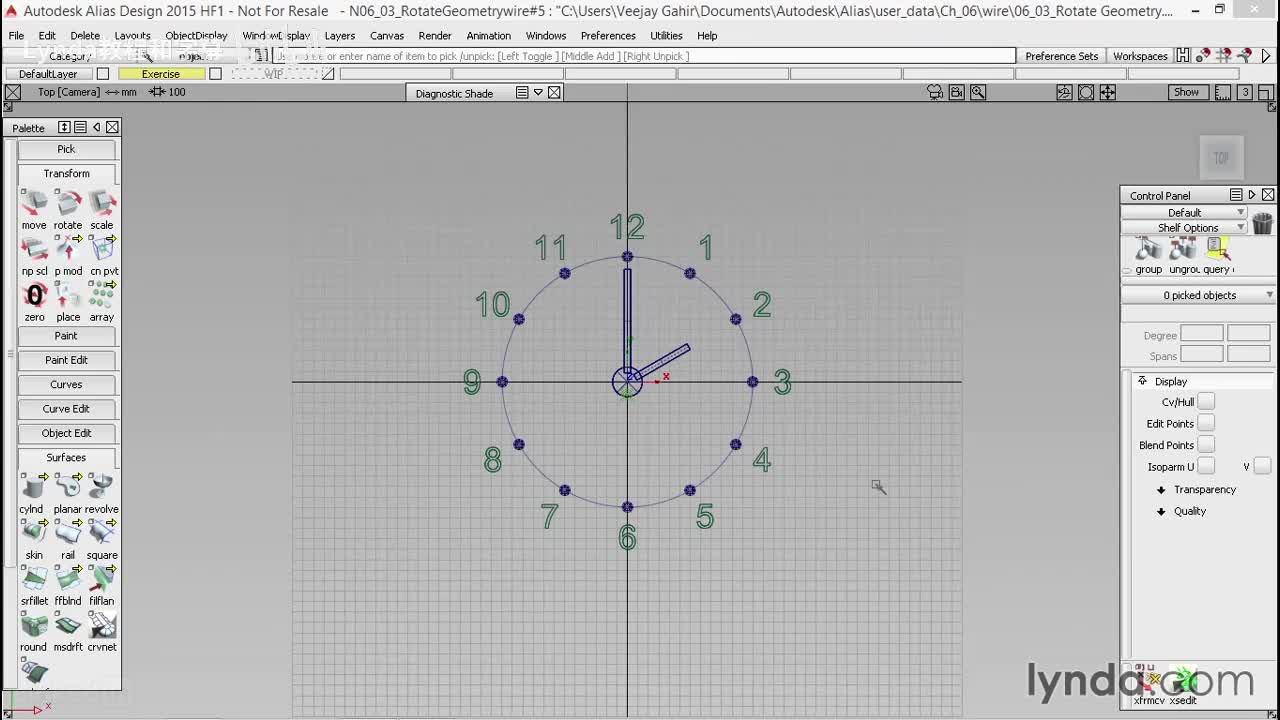
Task: Close the Diagnostic Shade panel
Action: [554, 92]
